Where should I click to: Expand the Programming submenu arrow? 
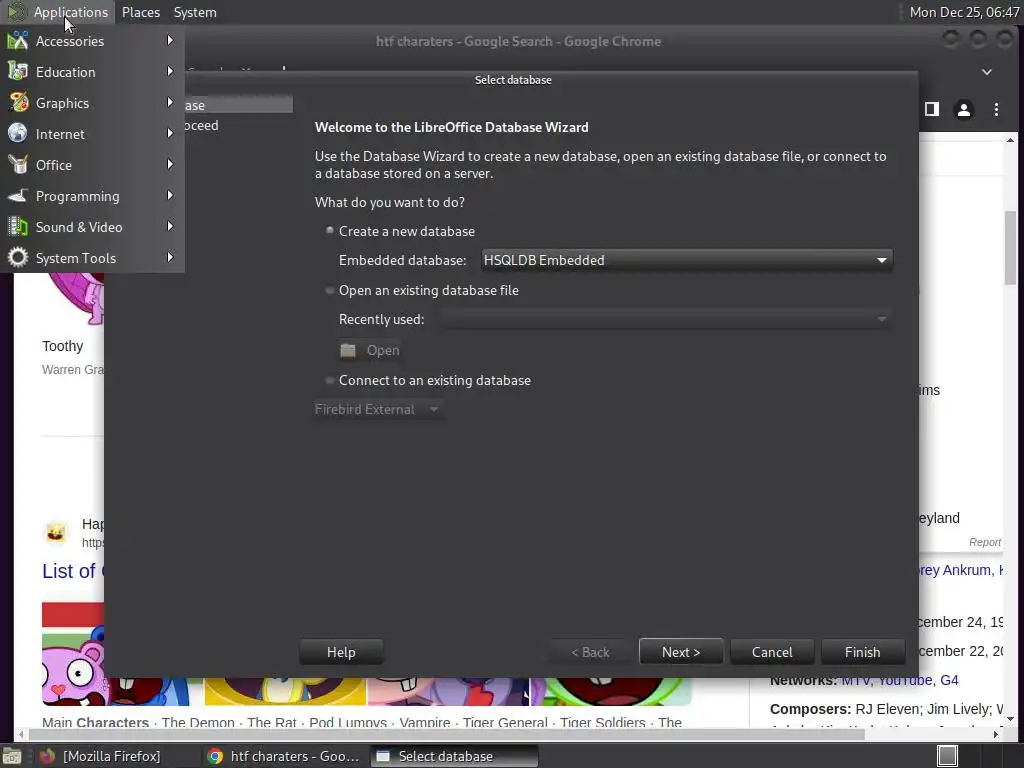tap(170, 195)
